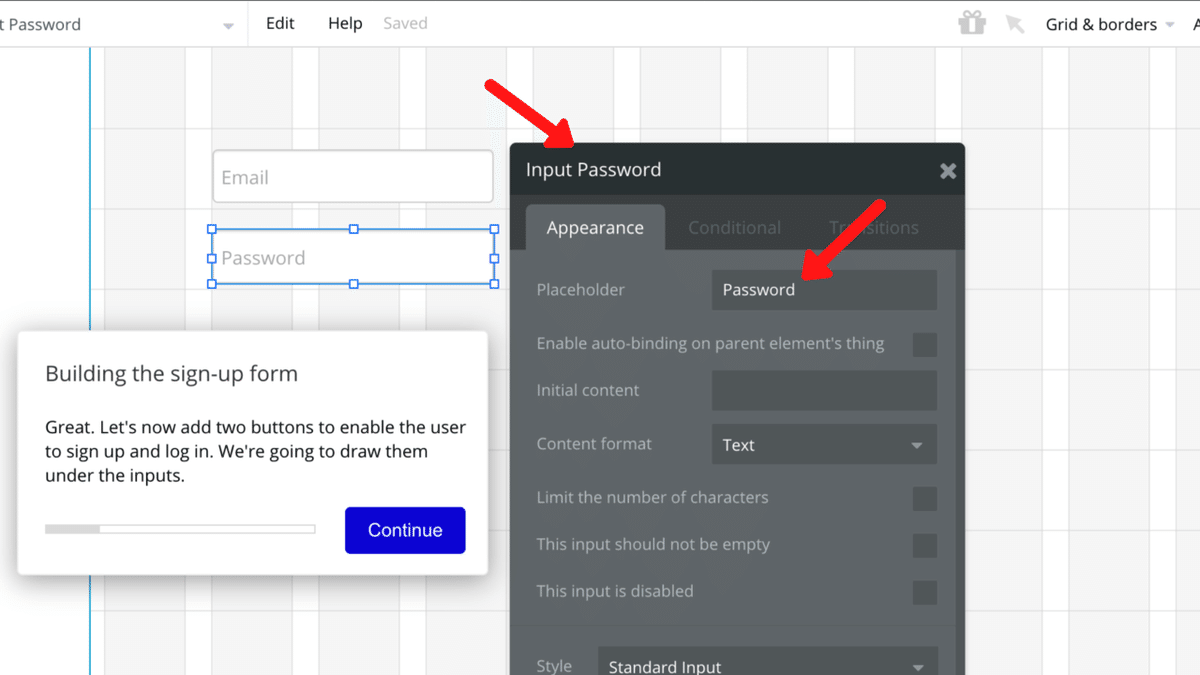This screenshot has width=1200, height=675.
Task: Open the Edit menu
Action: 280,23
